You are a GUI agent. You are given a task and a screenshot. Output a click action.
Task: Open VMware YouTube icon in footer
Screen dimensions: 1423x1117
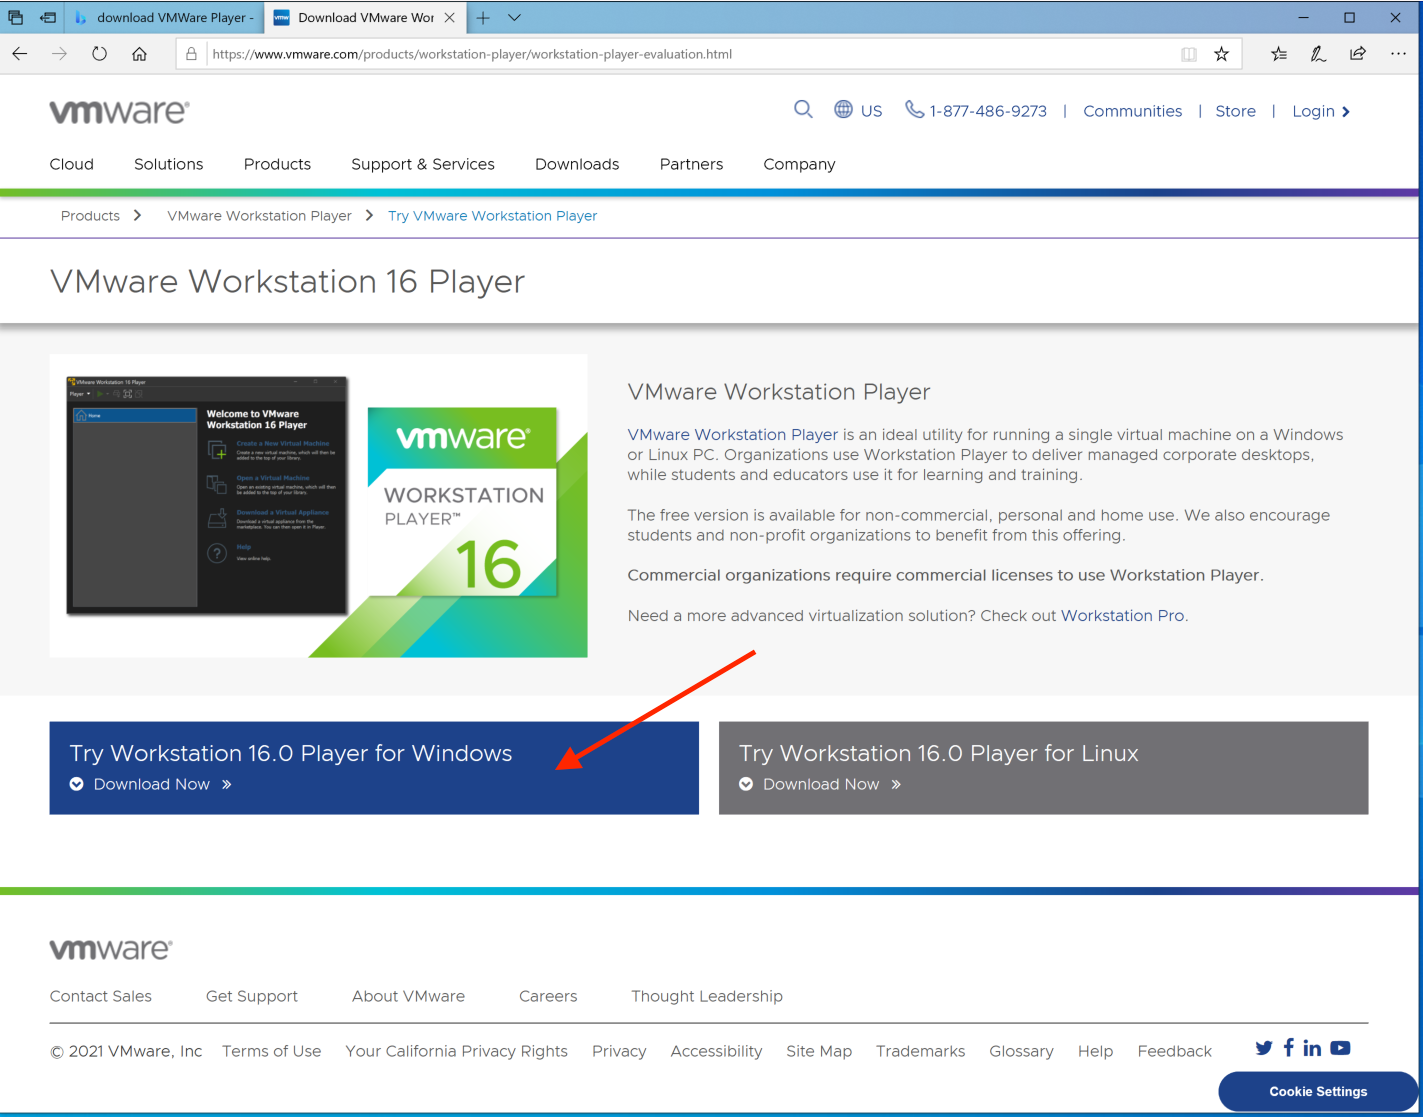point(1340,1048)
